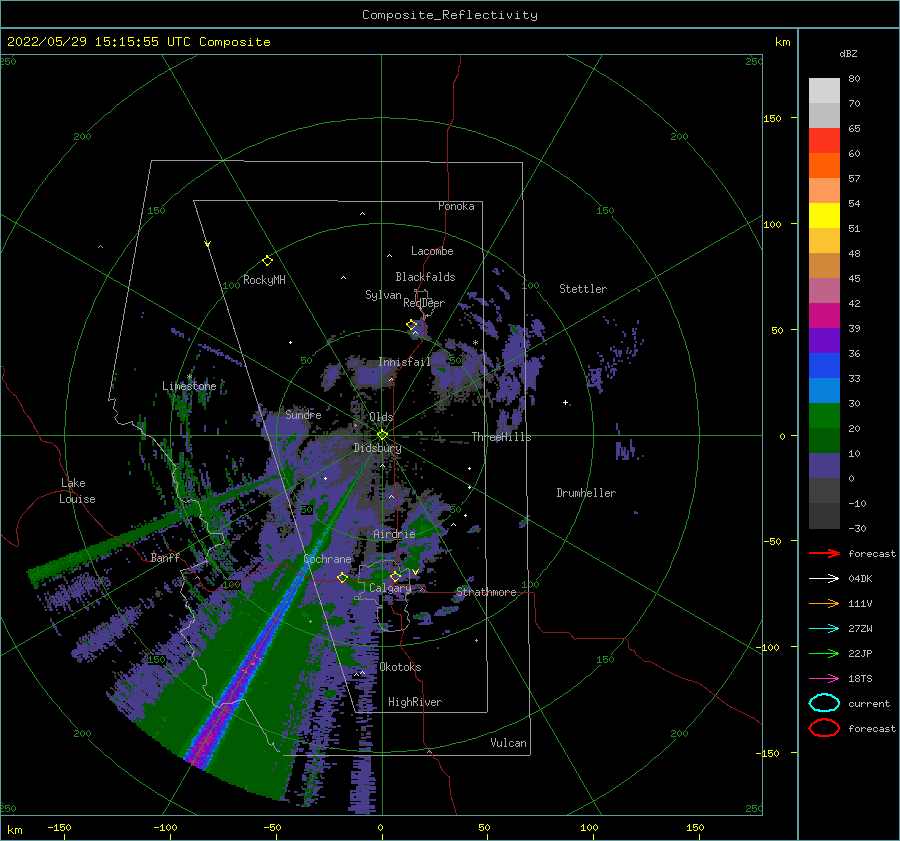
Task: Click the green 30 dBZ color swatch
Action: point(824,415)
